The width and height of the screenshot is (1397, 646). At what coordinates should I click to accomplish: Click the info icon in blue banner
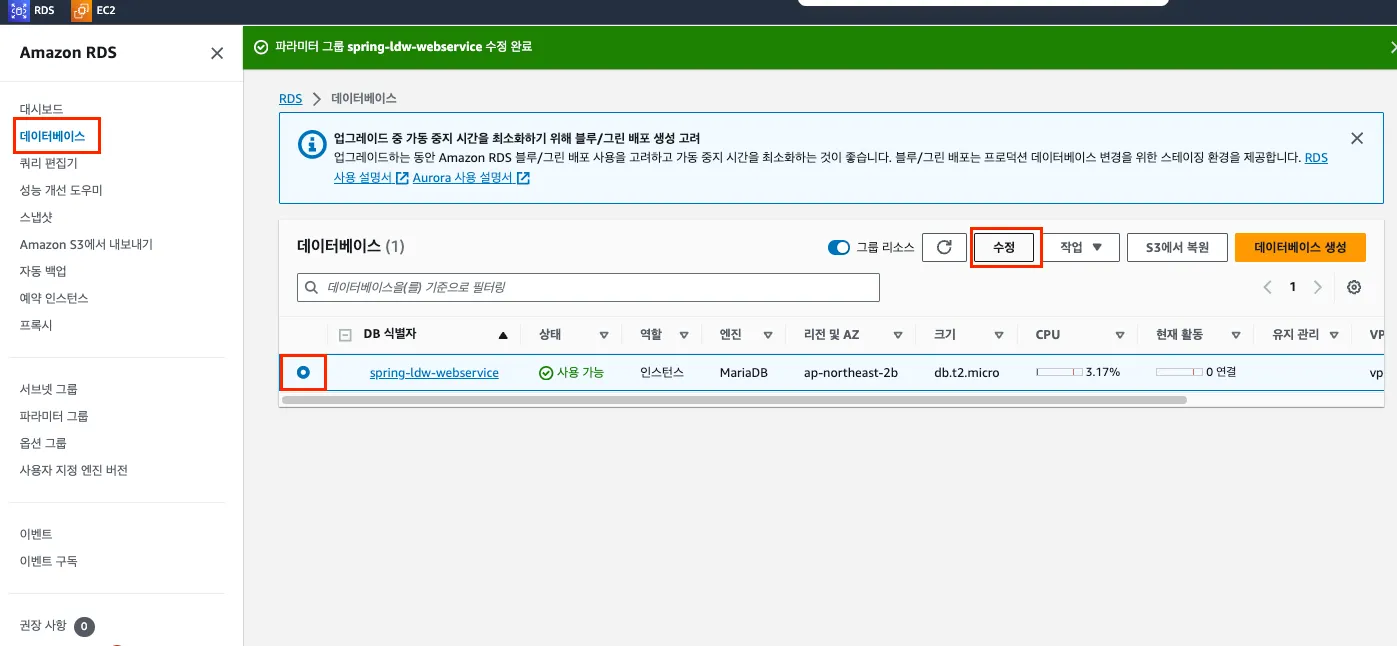(x=313, y=144)
